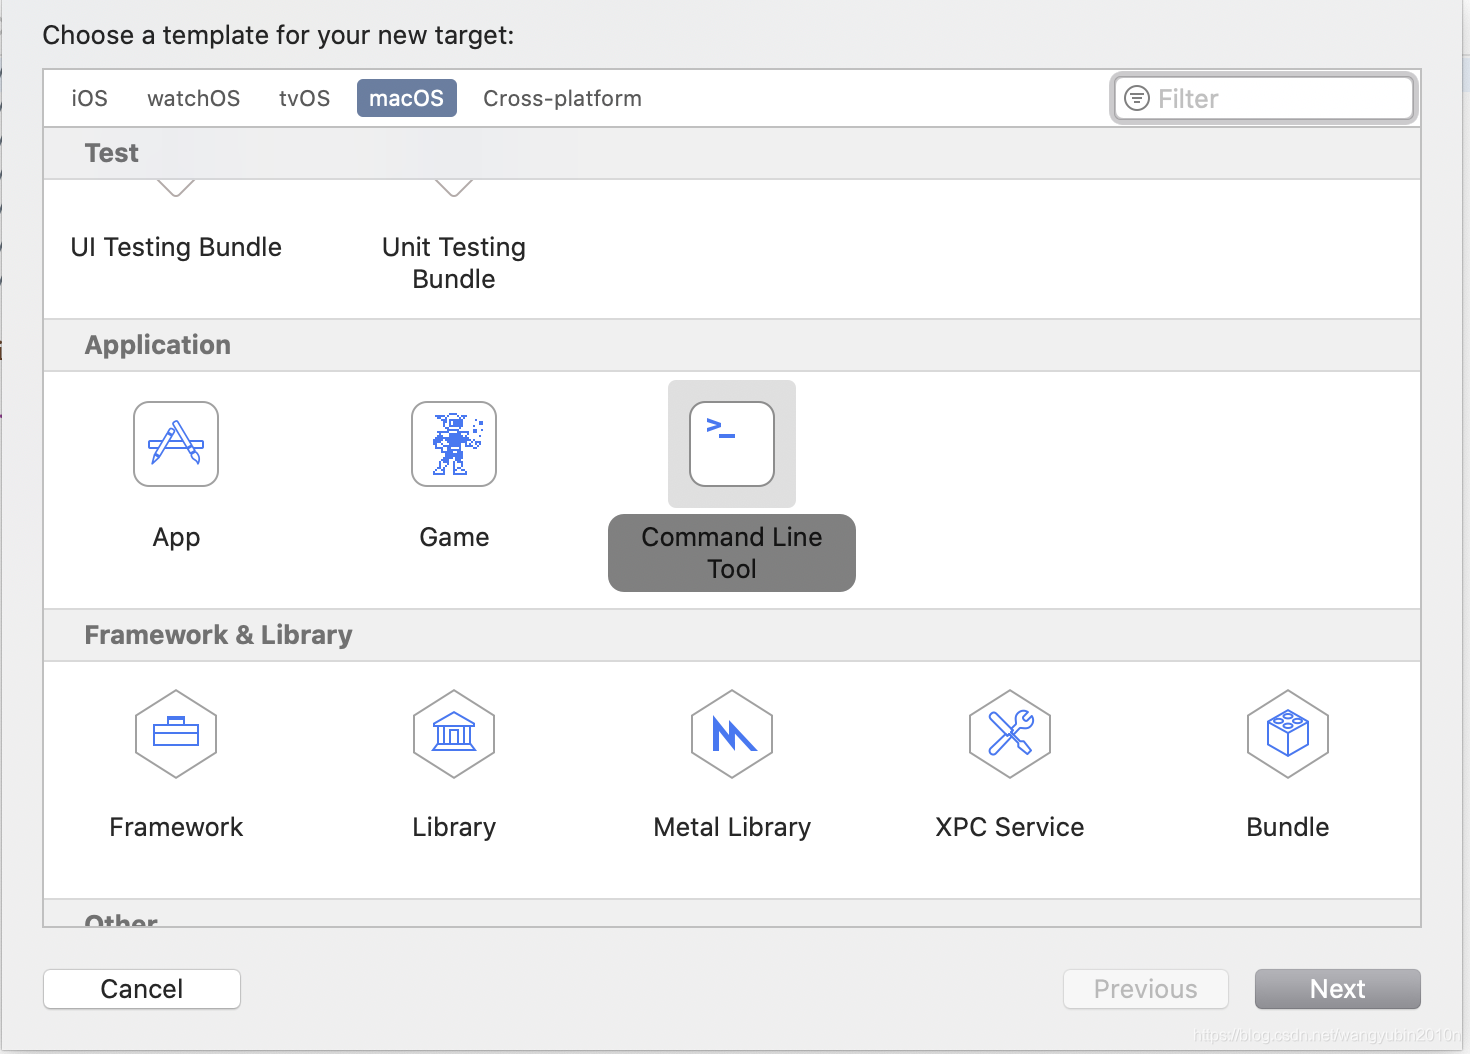The height and width of the screenshot is (1054, 1470).
Task: Click the Game label text
Action: [454, 537]
